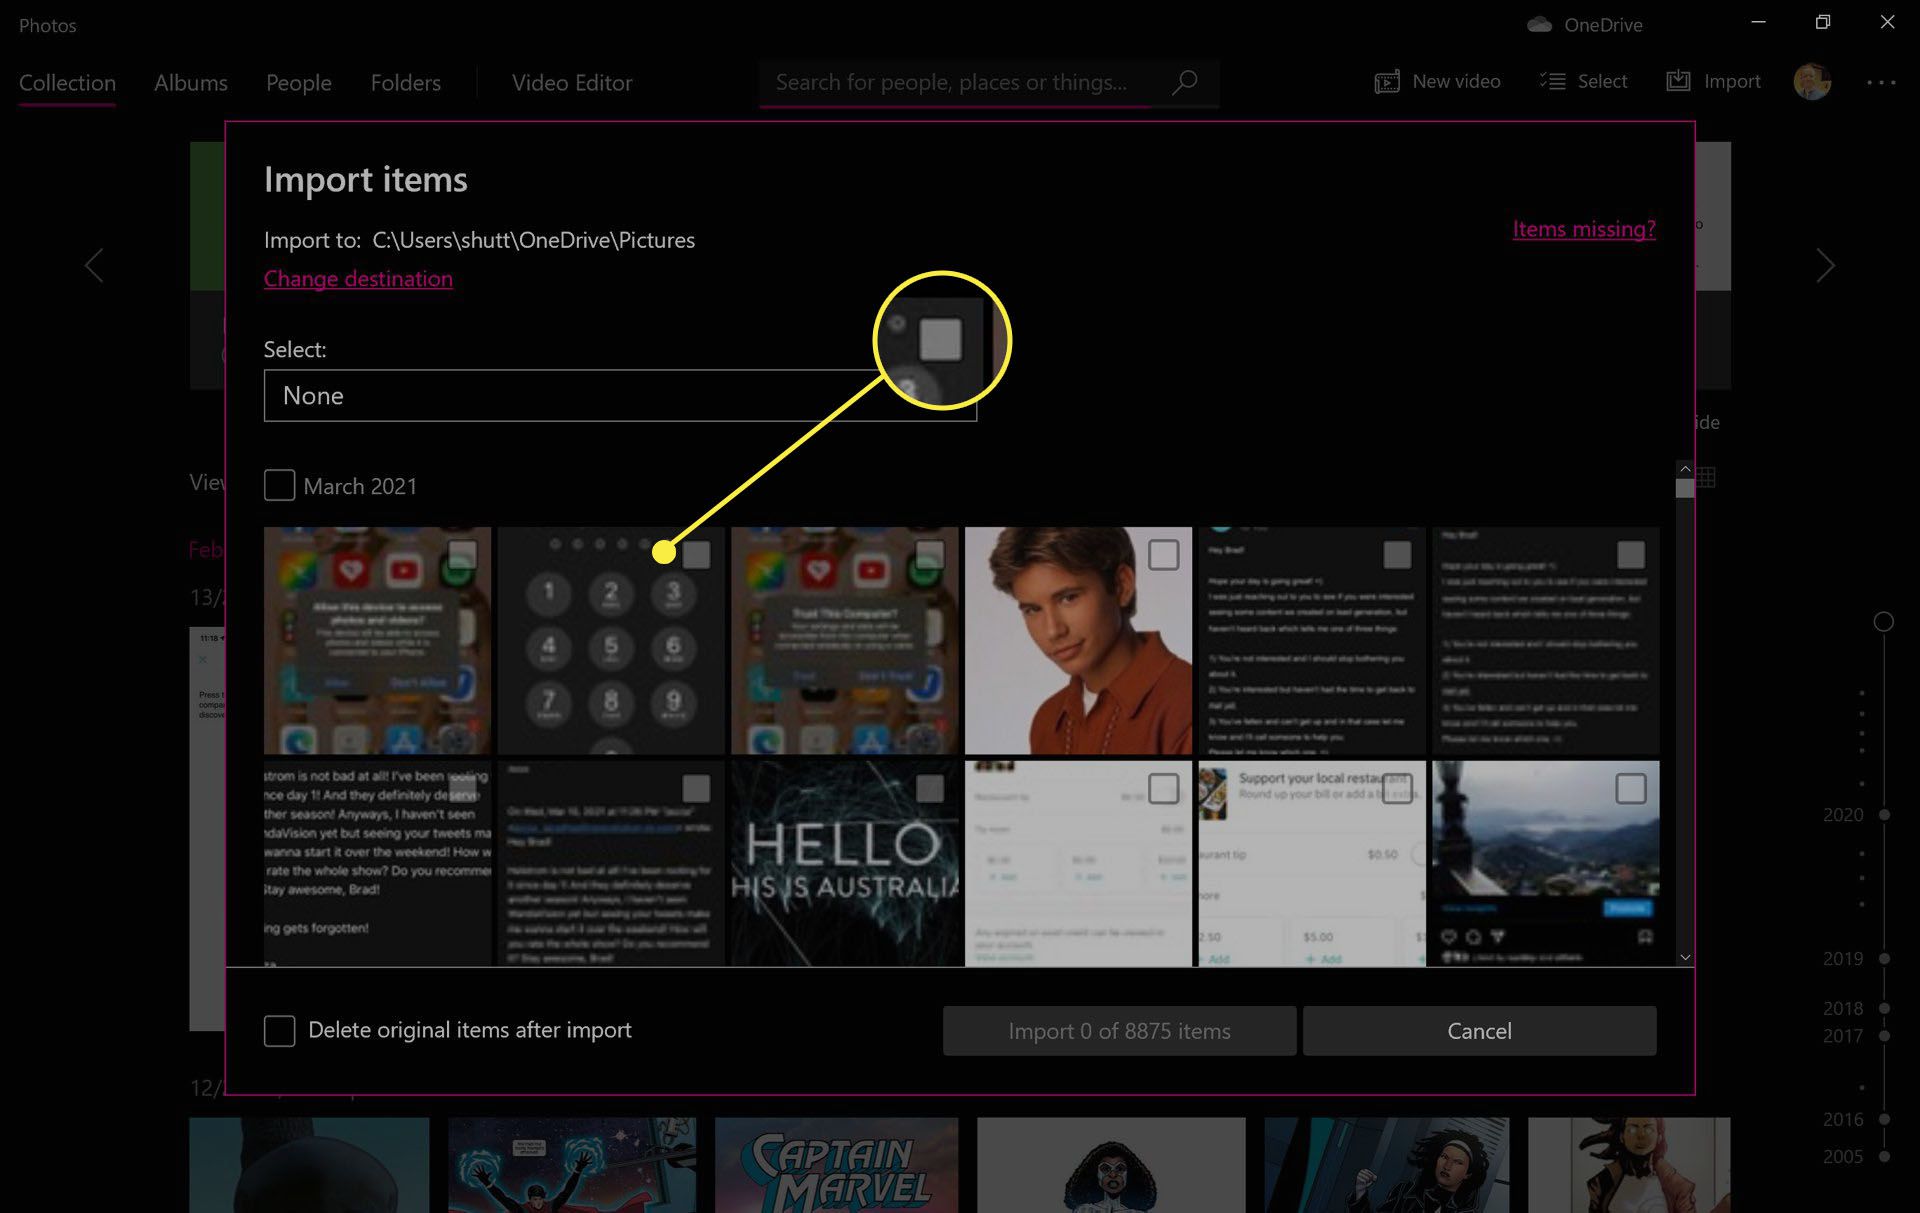Toggle the March 2021 checkbox
1920x1213 pixels.
point(278,486)
